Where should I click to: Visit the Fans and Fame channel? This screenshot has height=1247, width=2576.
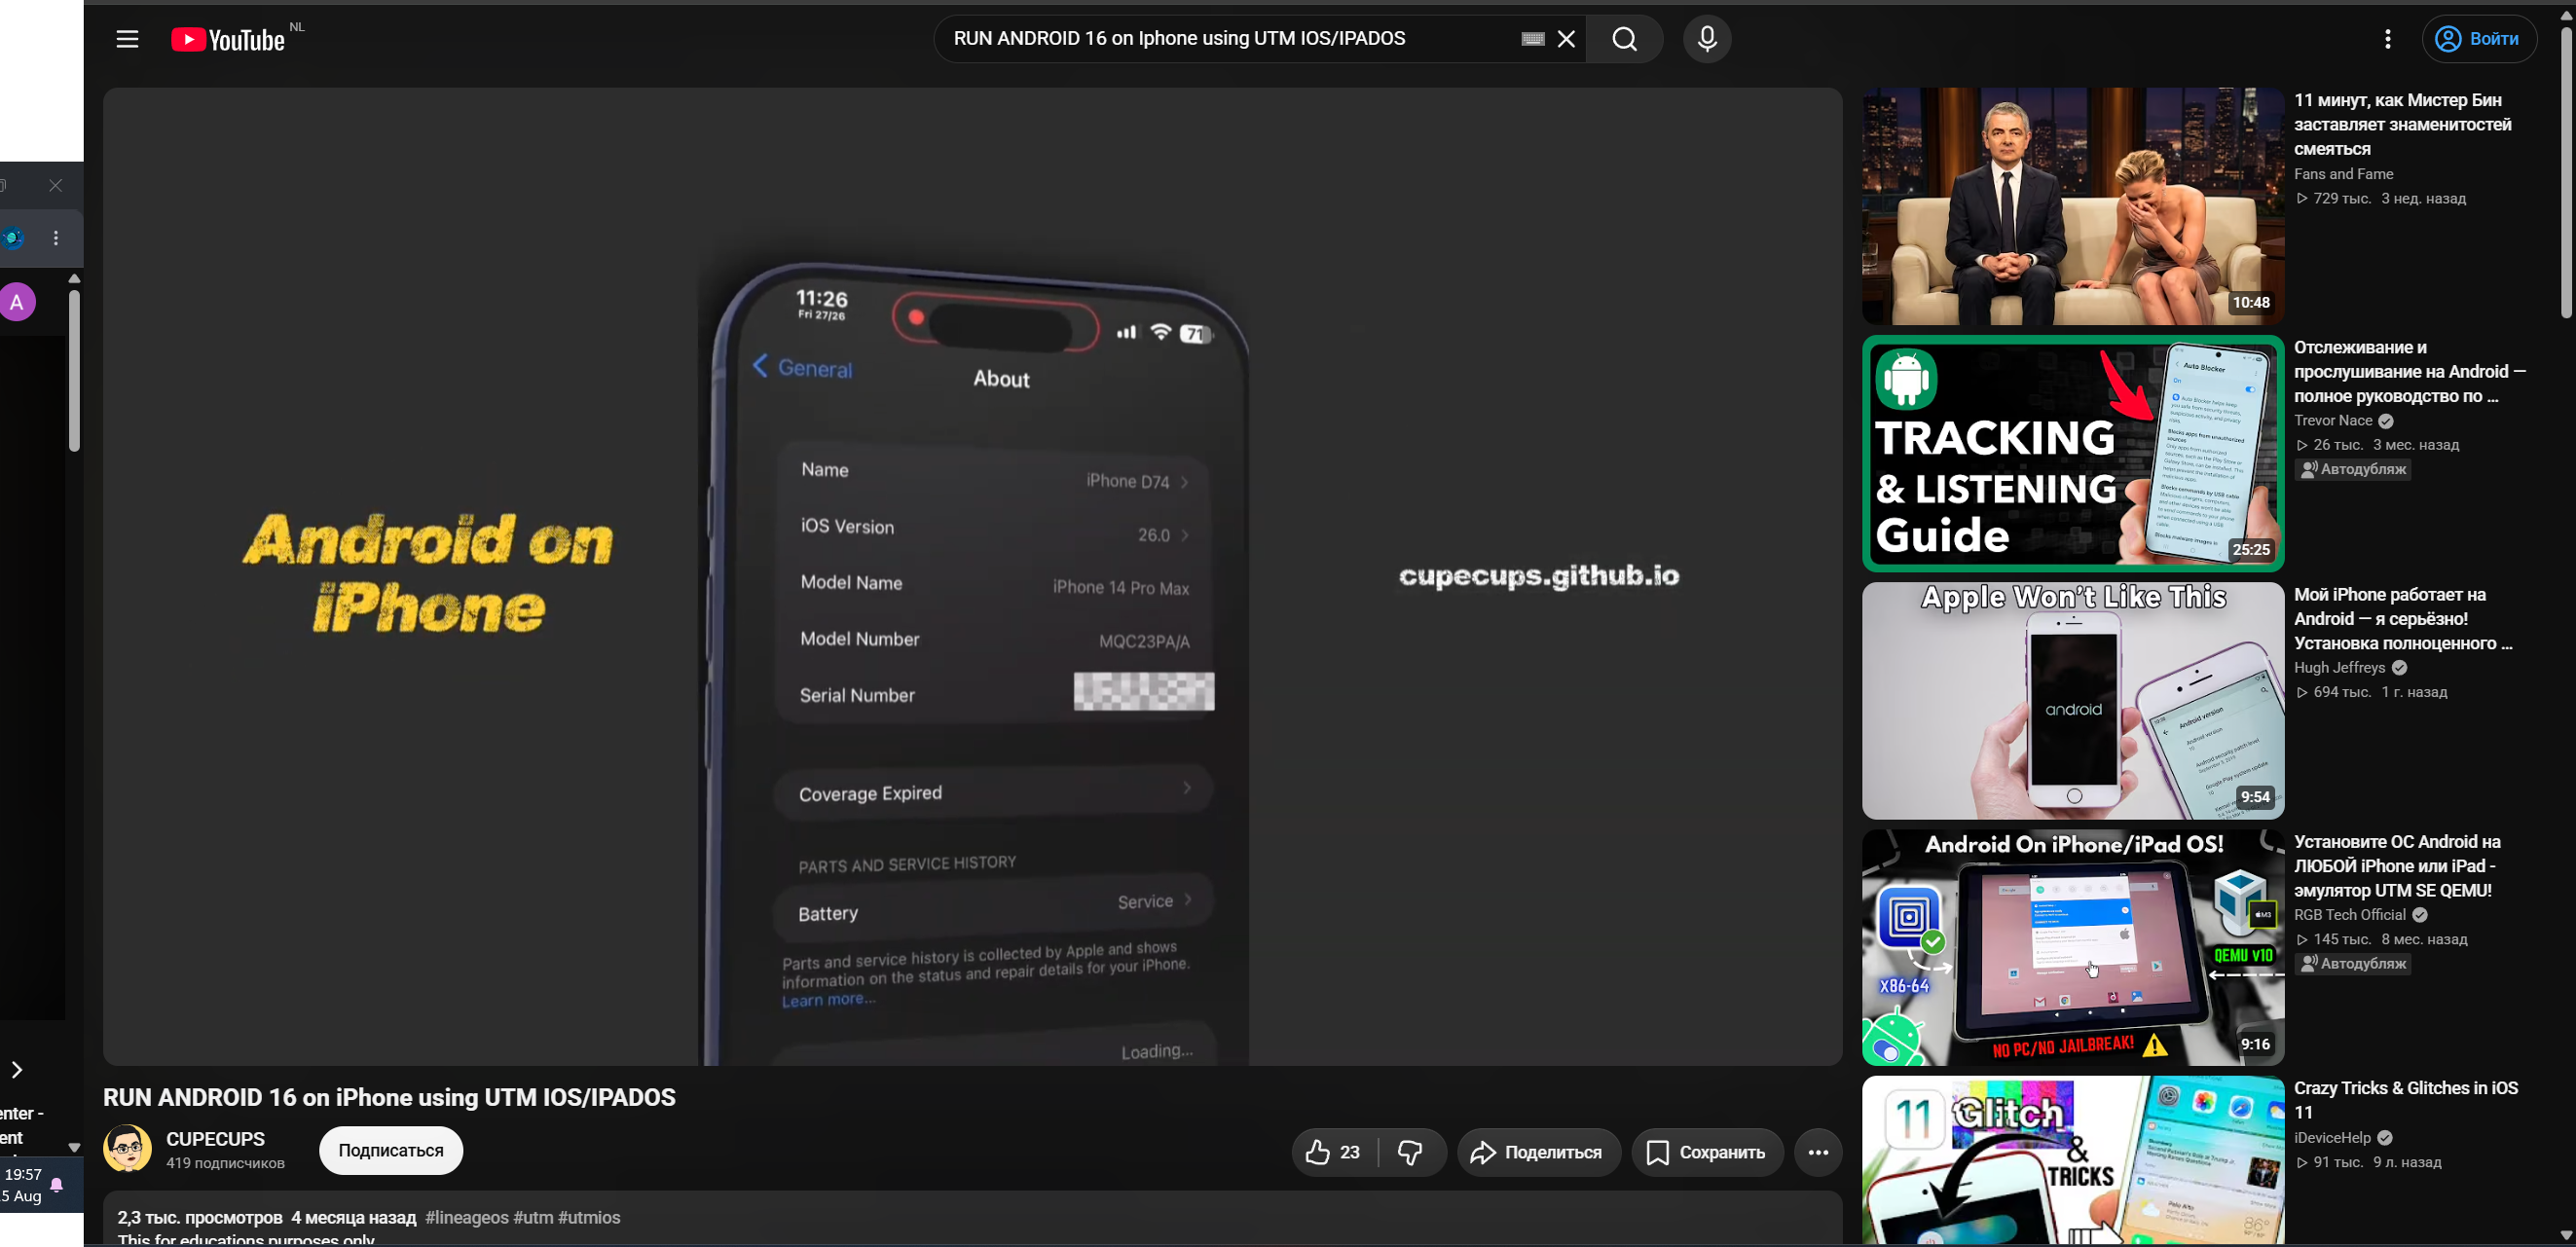click(x=2343, y=174)
